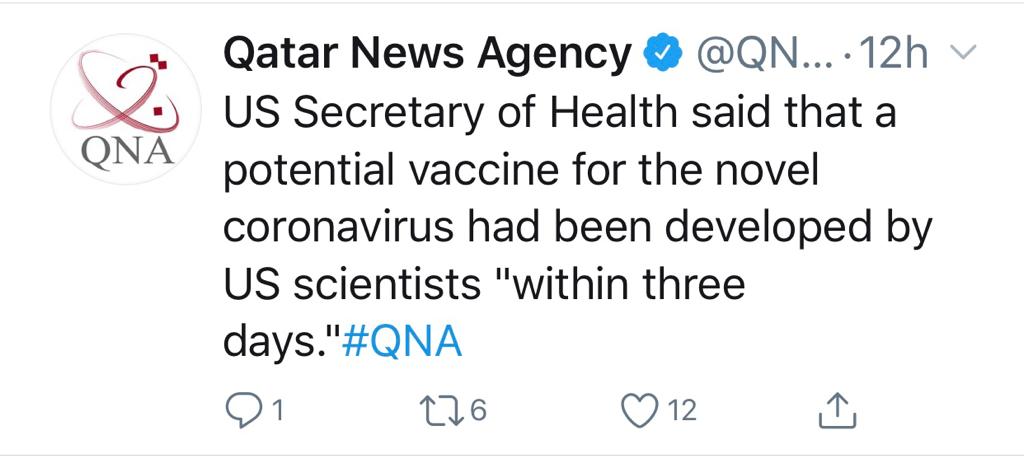Click the "QNA" lettering inside the avatar
The image size is (1024, 459).
pyautogui.click(x=128, y=154)
